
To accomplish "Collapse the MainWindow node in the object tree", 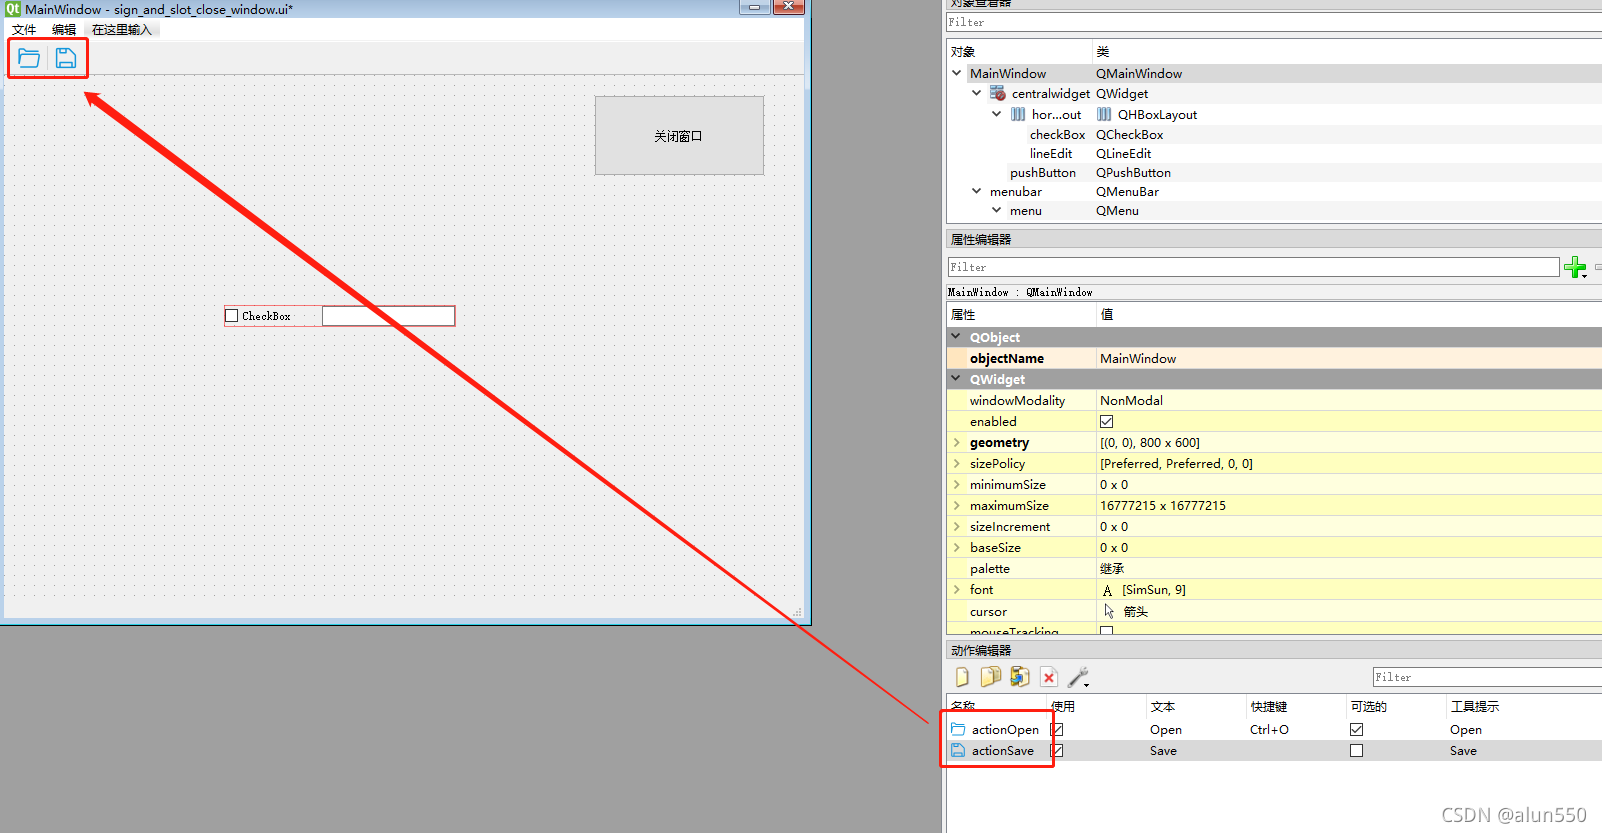I will click(957, 73).
